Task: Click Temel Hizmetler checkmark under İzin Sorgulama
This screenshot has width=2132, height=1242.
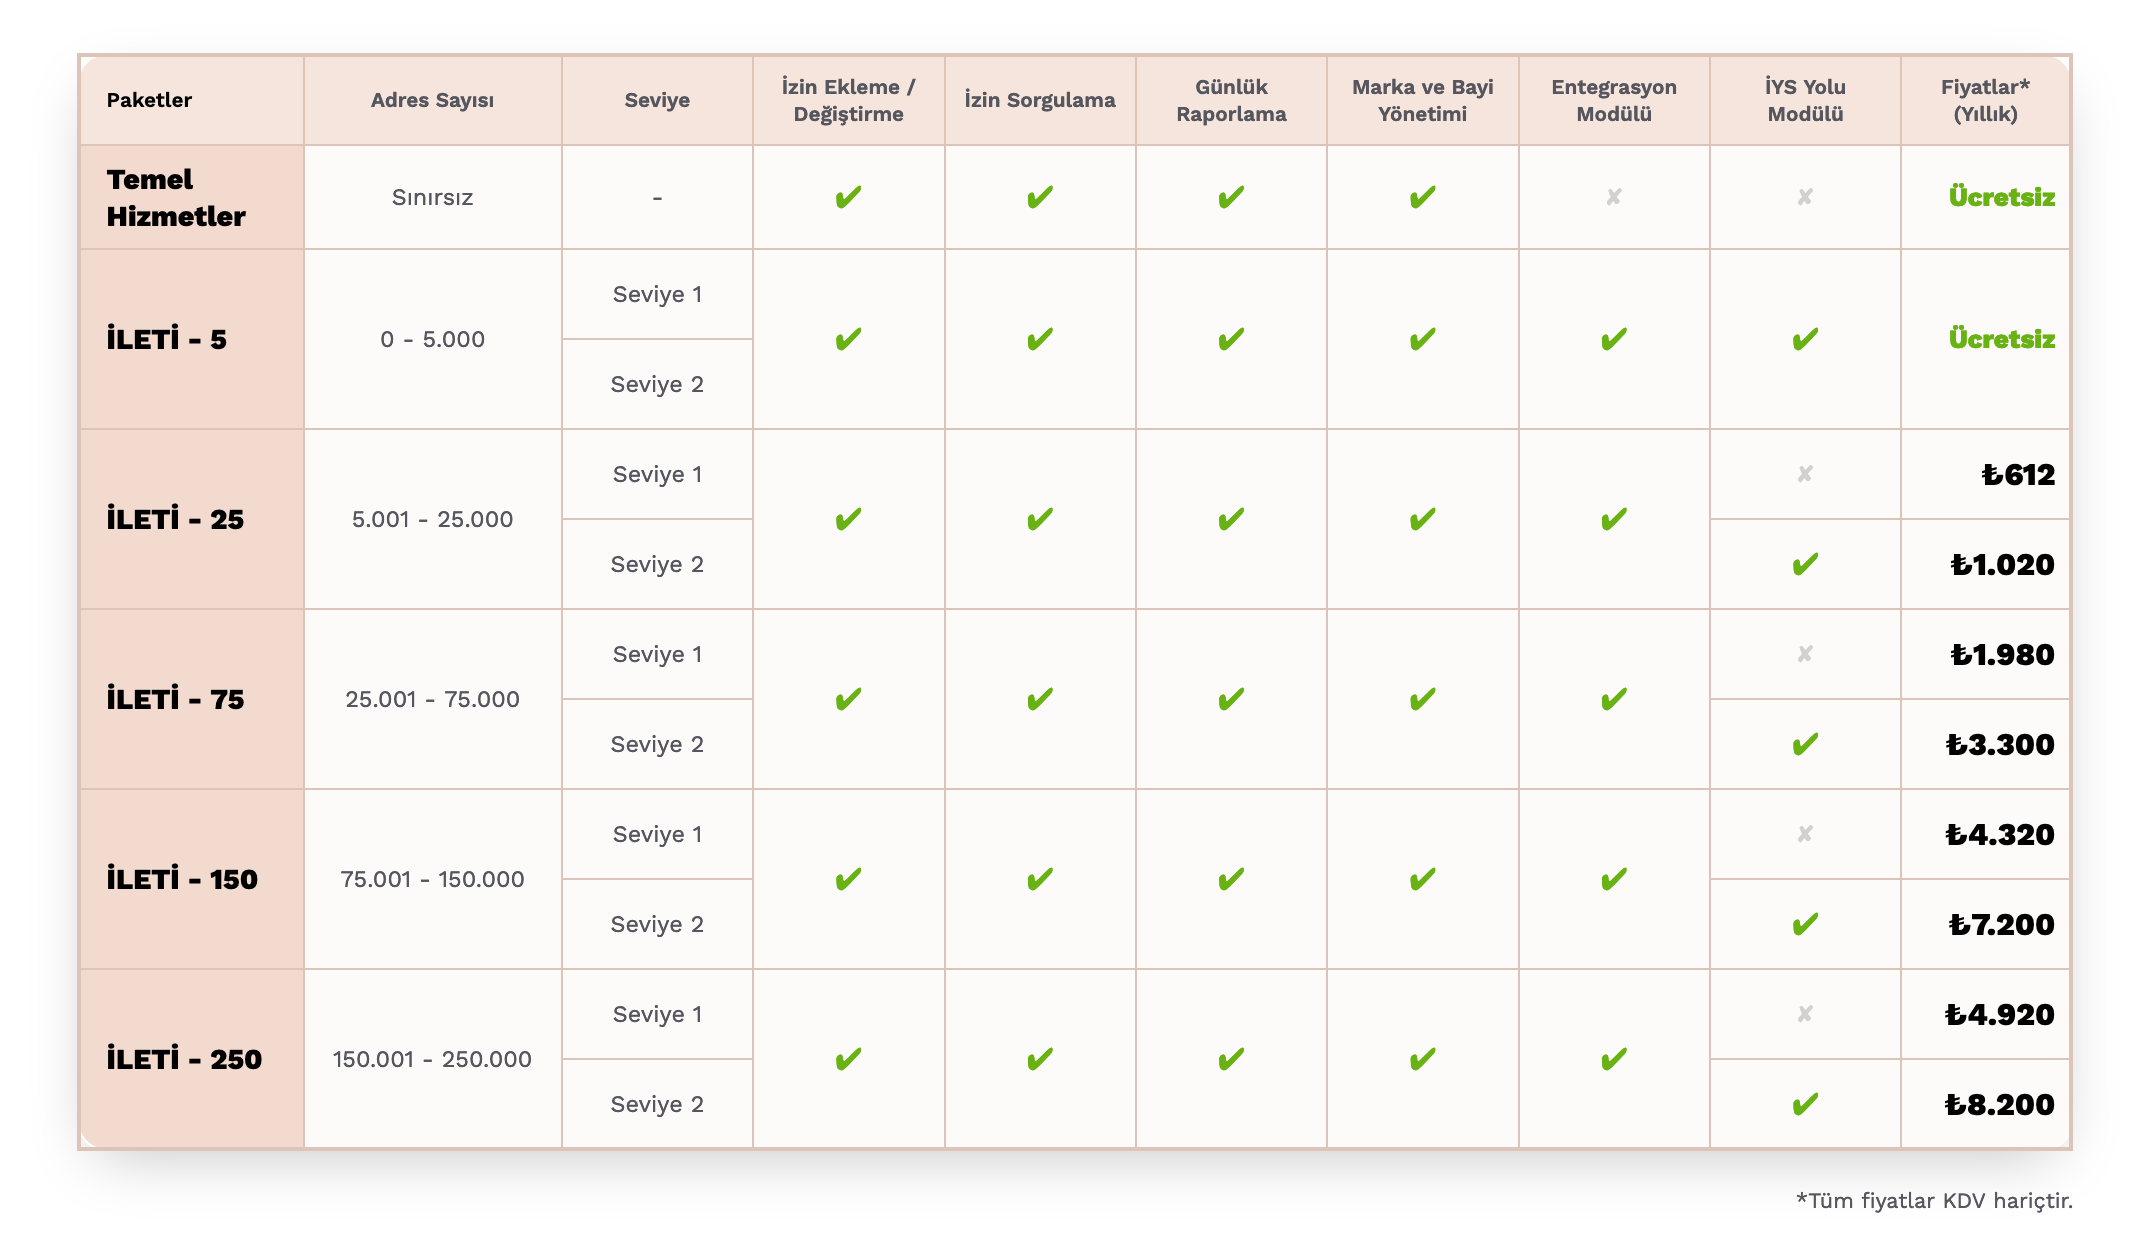Action: (x=1039, y=197)
